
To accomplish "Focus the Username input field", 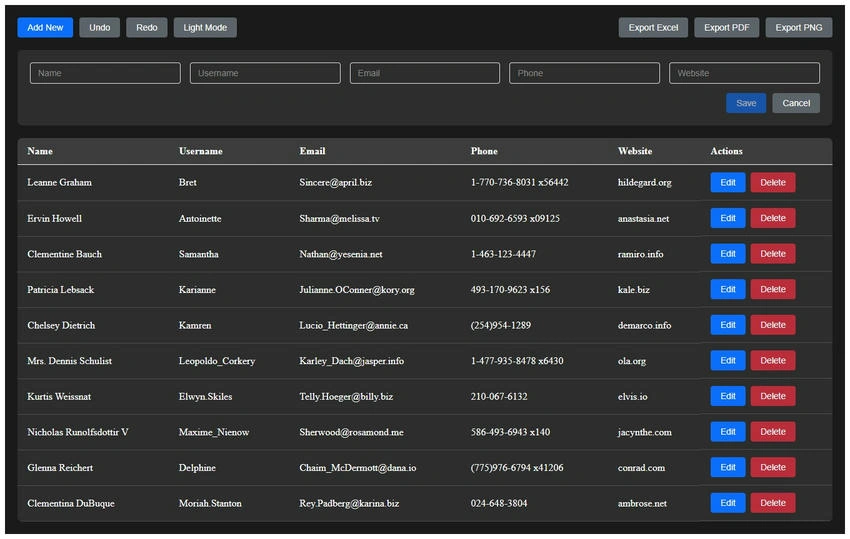I will 265,73.
